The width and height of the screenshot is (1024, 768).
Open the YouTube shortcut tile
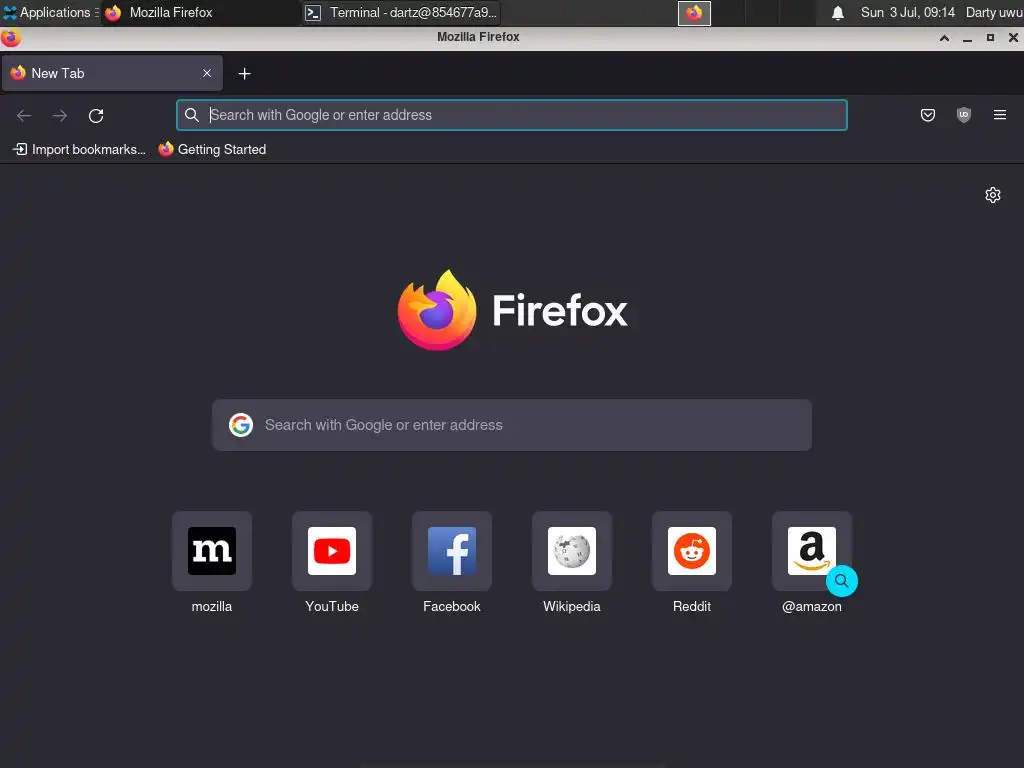(x=332, y=551)
